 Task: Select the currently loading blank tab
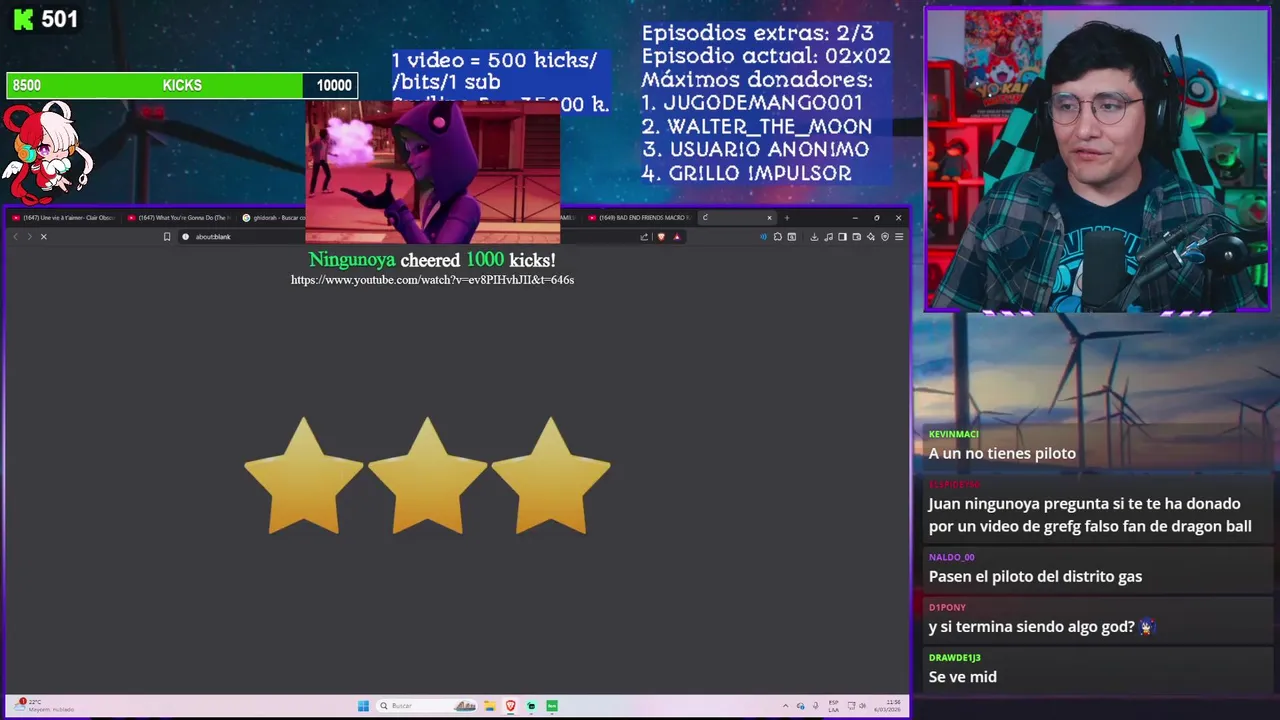tap(737, 218)
